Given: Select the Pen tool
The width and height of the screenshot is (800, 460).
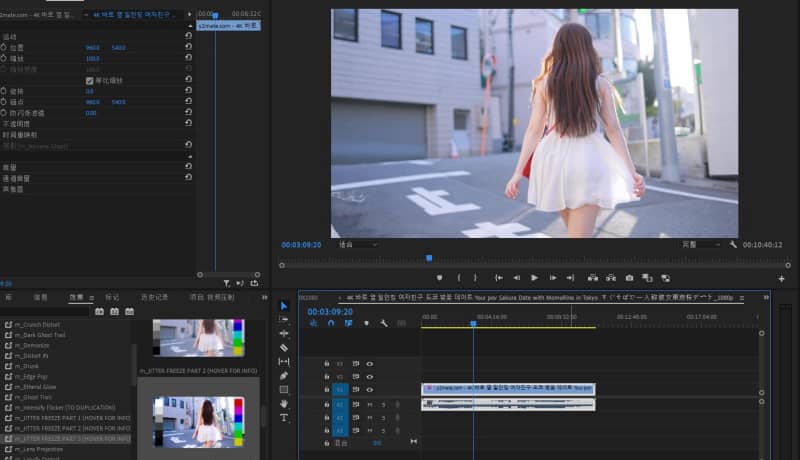Looking at the screenshot, I should coord(284,375).
